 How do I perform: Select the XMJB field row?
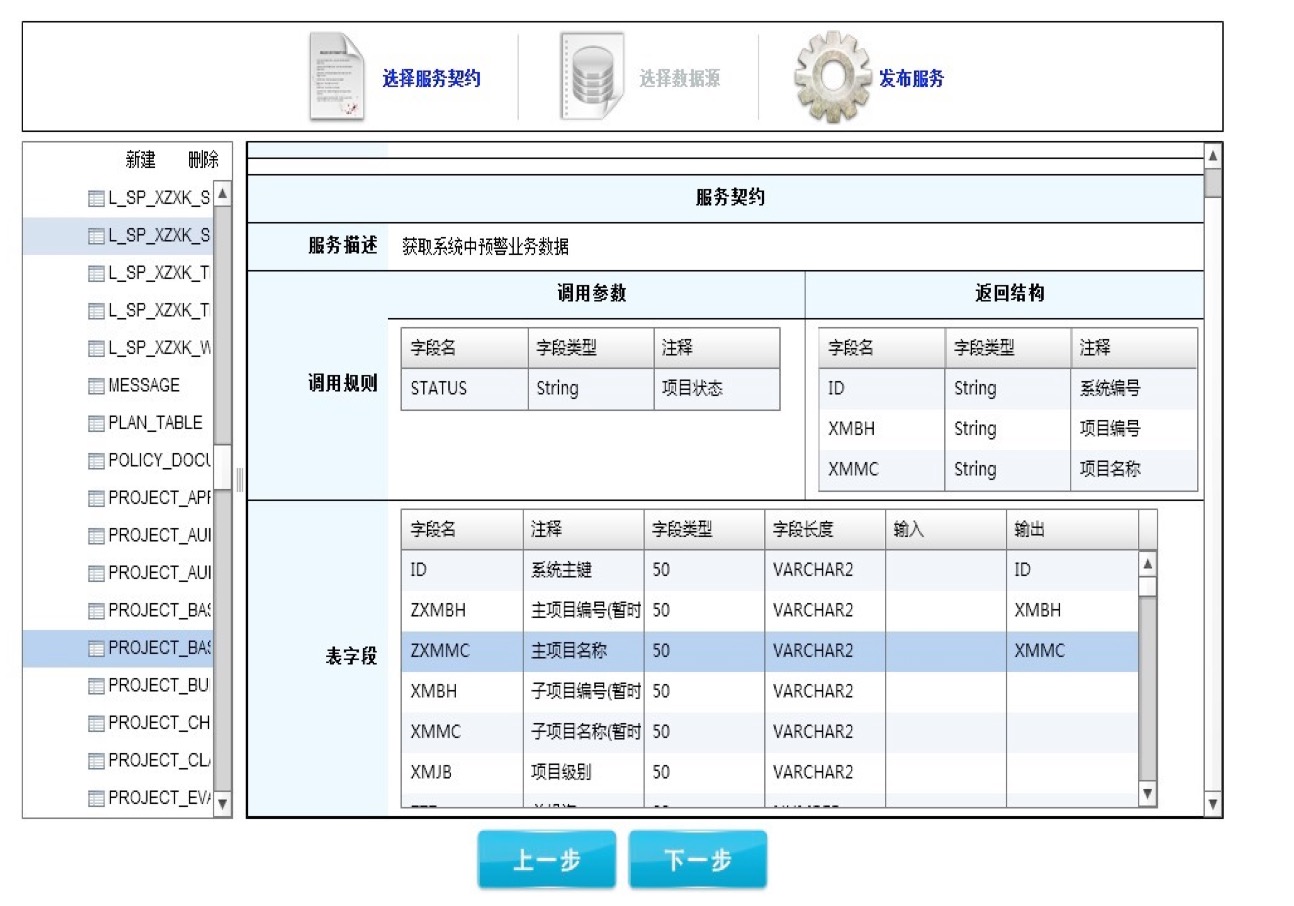pos(770,772)
